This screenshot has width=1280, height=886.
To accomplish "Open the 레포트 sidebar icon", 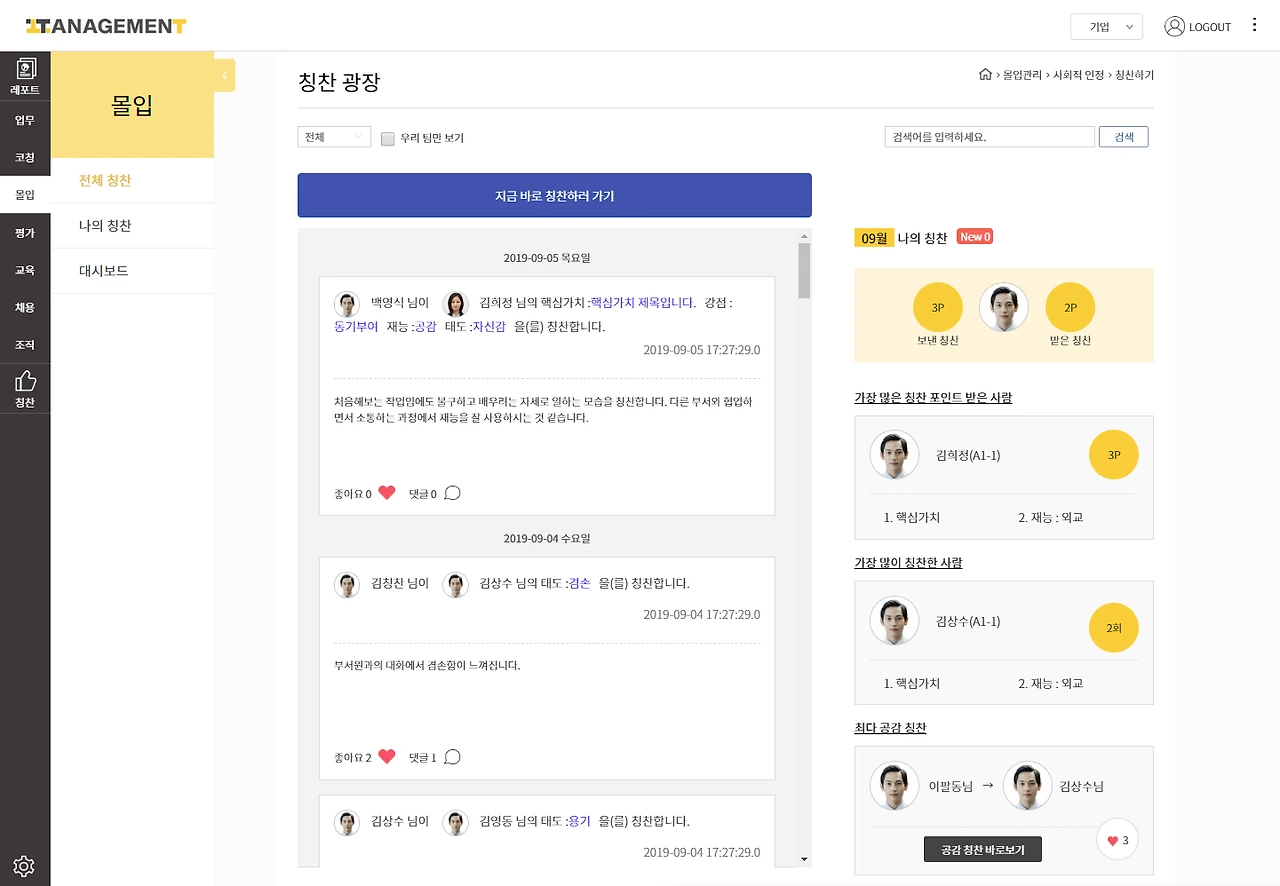I will tap(24, 74).
